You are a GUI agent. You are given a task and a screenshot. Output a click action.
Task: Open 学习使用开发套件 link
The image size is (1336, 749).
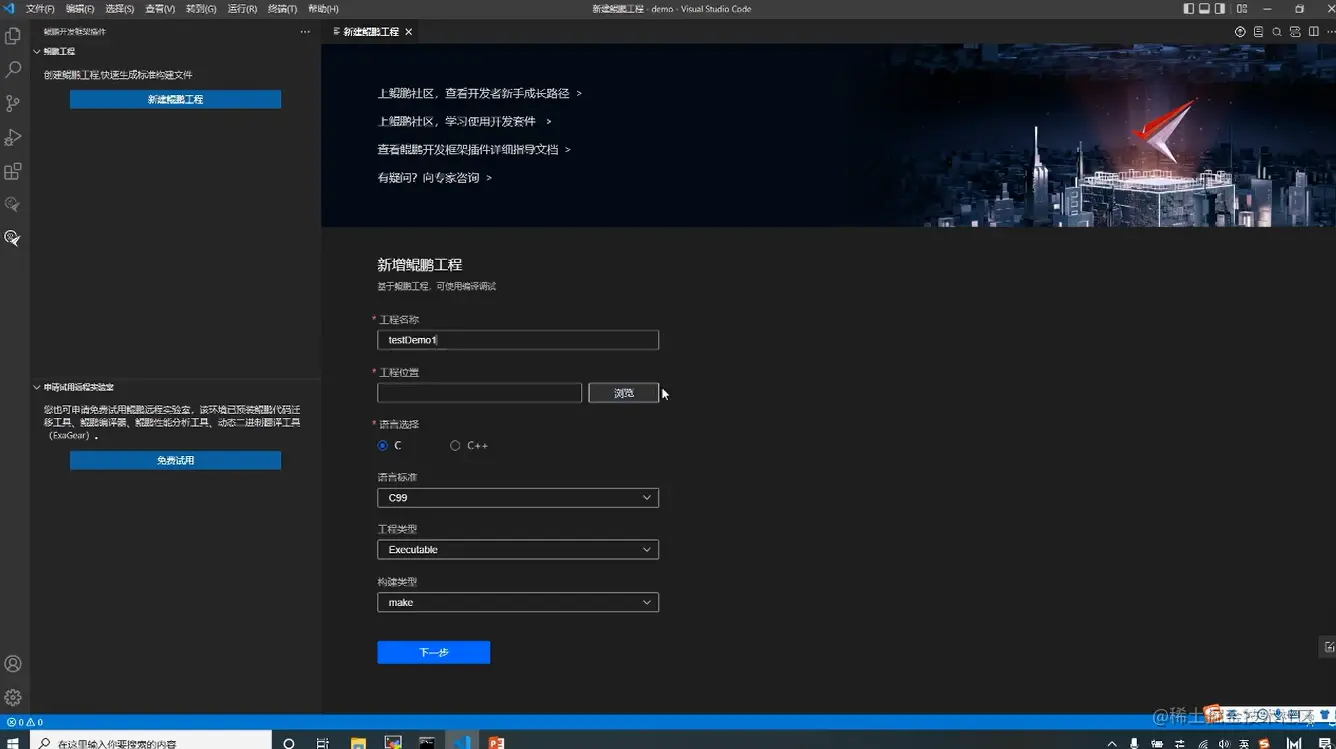(x=464, y=121)
